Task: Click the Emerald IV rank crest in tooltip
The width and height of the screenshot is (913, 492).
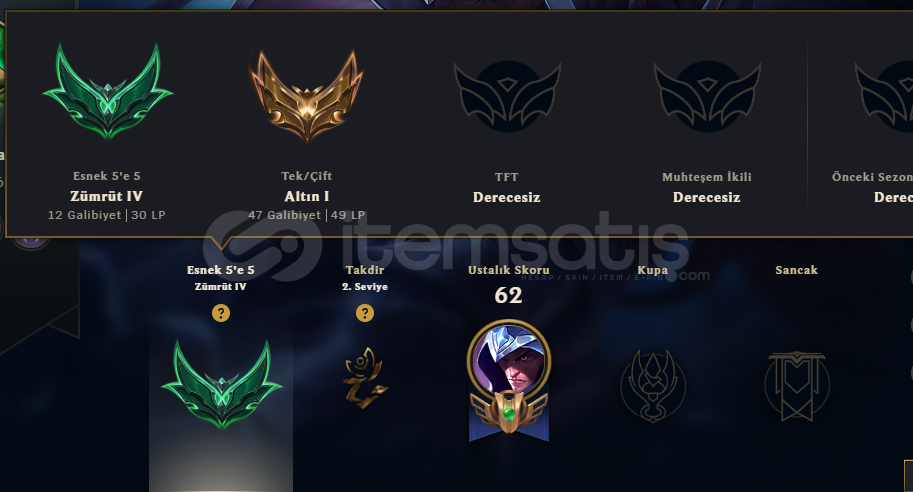Action: 108,91
